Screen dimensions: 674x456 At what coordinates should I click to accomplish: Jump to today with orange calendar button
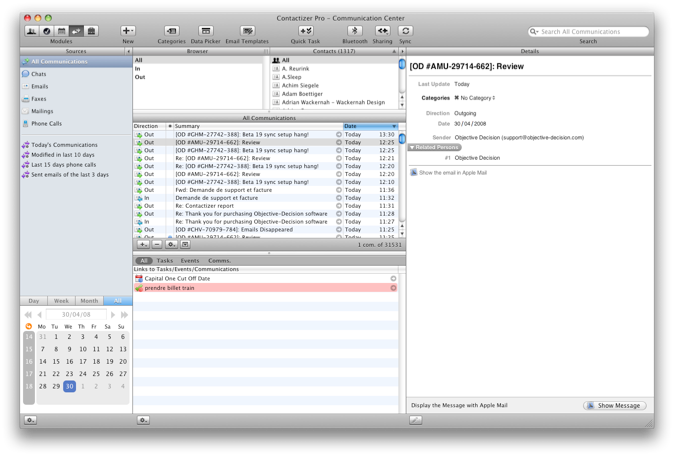click(29, 327)
